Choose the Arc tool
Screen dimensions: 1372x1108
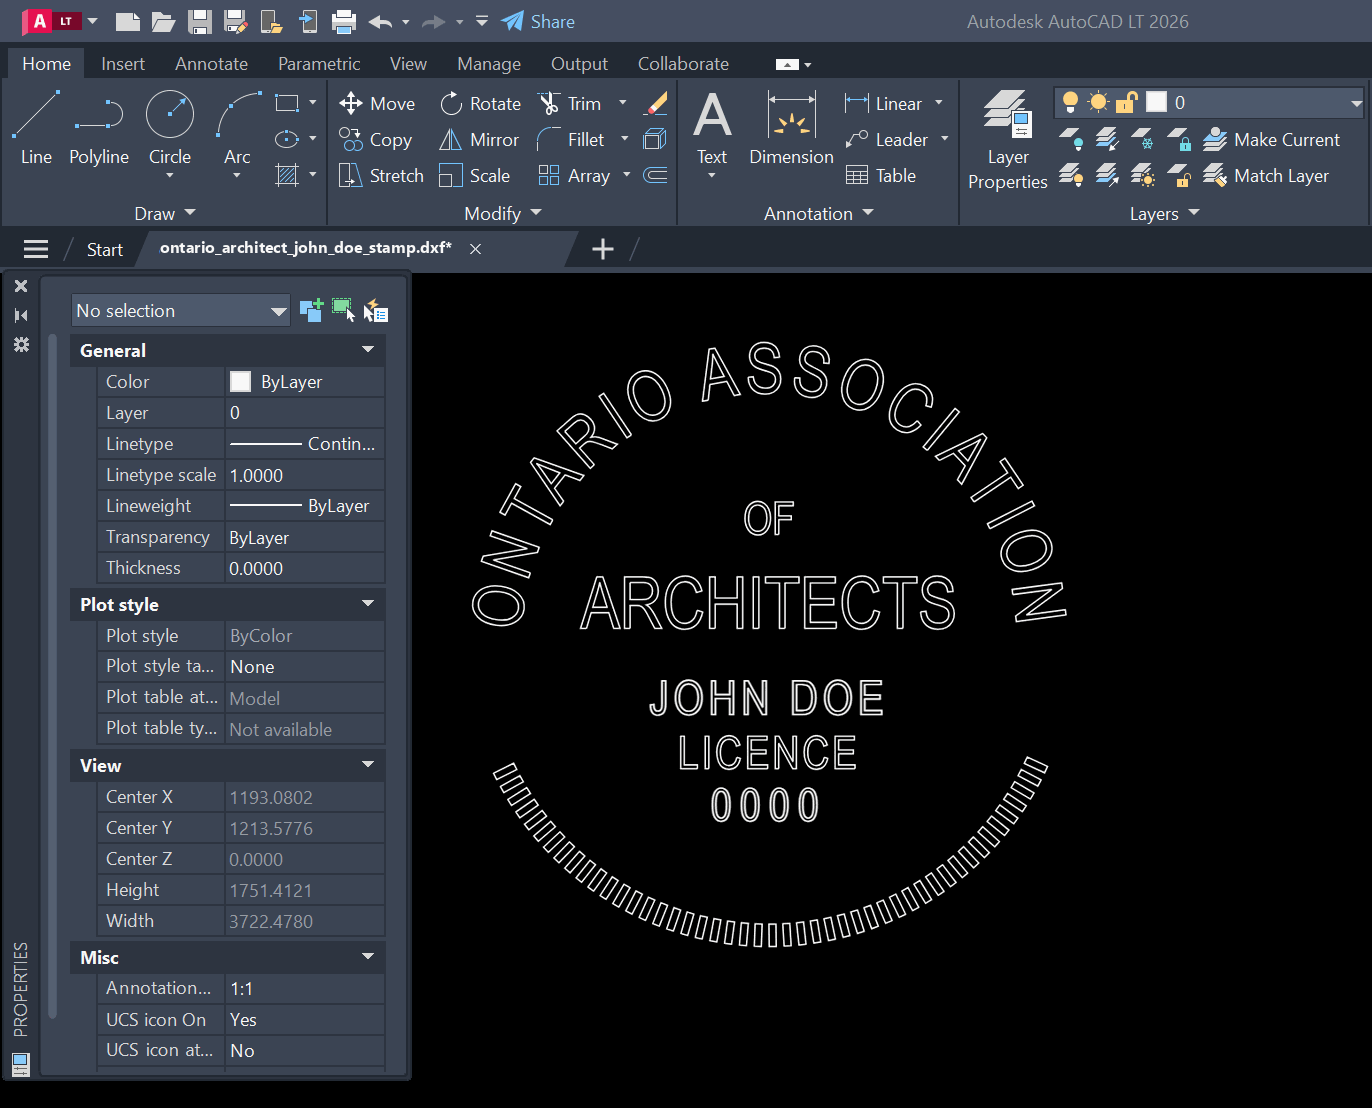click(238, 127)
